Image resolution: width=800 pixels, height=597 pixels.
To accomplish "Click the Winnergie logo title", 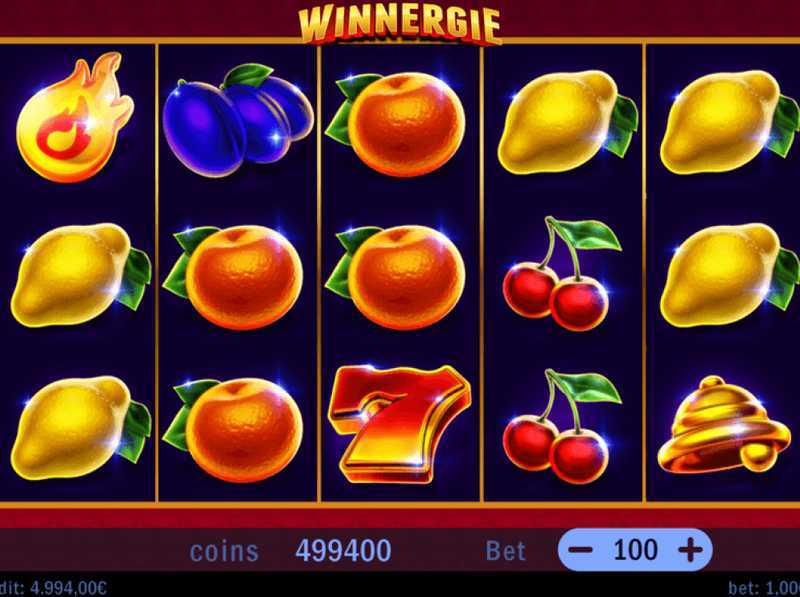I will (x=399, y=24).
